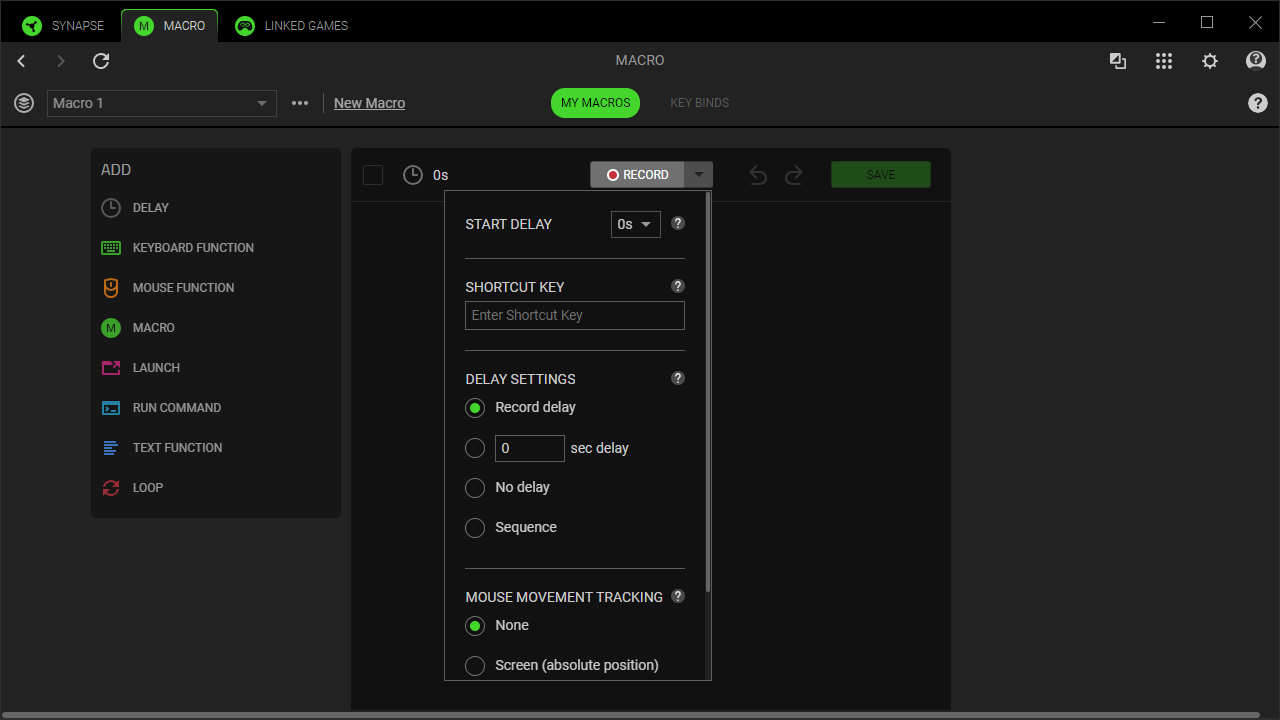
Task: Choose the Mouse Function icon
Action: (x=111, y=288)
